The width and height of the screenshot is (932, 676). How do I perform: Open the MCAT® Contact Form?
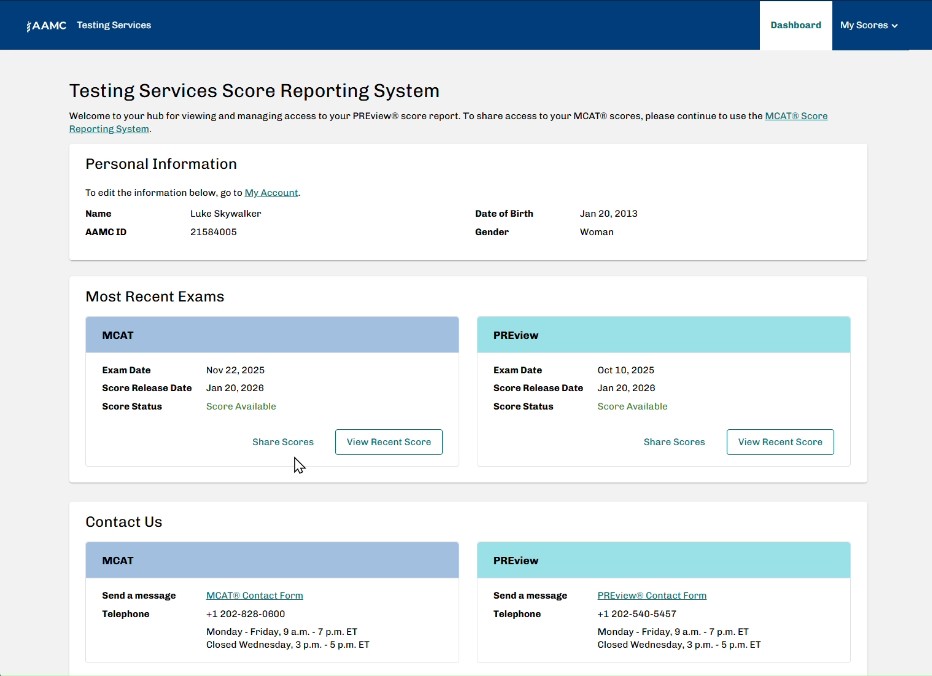tap(254, 594)
